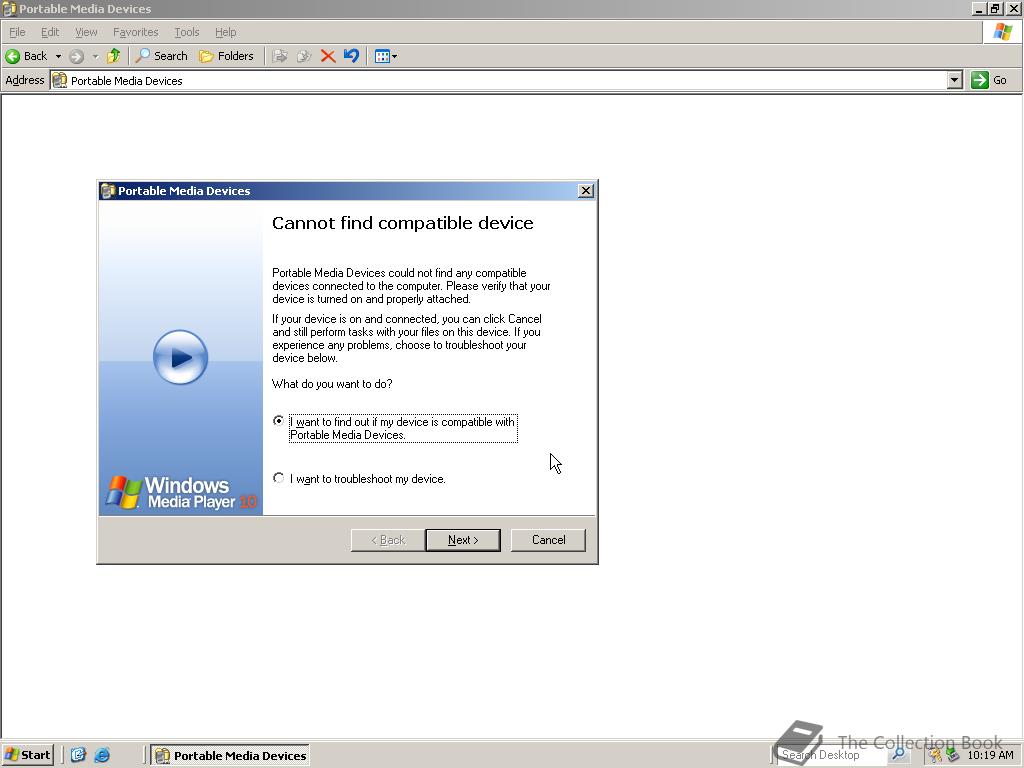The height and width of the screenshot is (768, 1024).
Task: Select the device compatibility radio option
Action: click(x=279, y=421)
